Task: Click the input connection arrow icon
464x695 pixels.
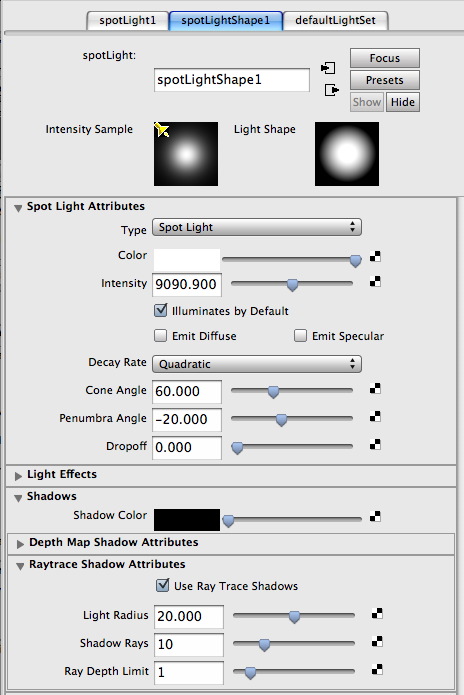Action: coord(328,68)
